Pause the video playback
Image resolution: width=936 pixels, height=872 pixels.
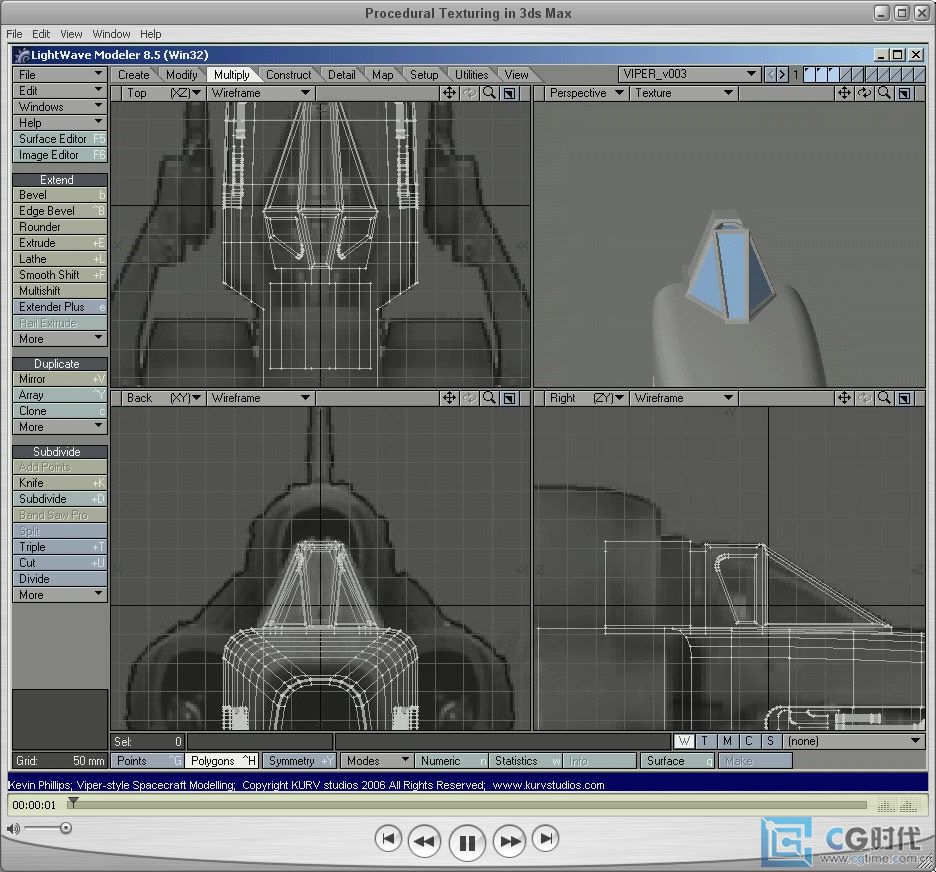tap(467, 843)
